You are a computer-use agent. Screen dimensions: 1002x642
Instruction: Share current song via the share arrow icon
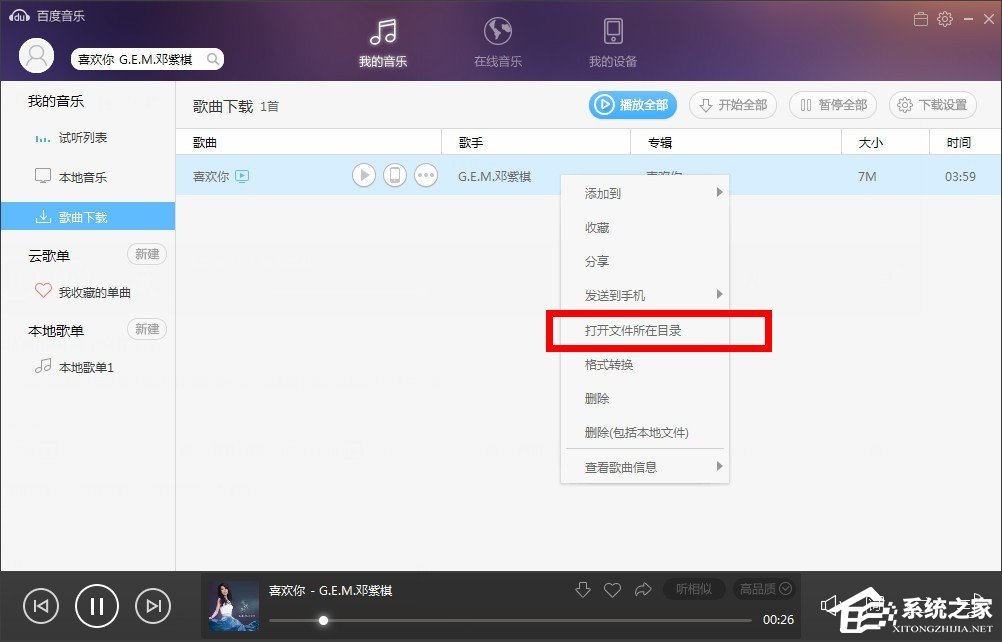(x=643, y=590)
